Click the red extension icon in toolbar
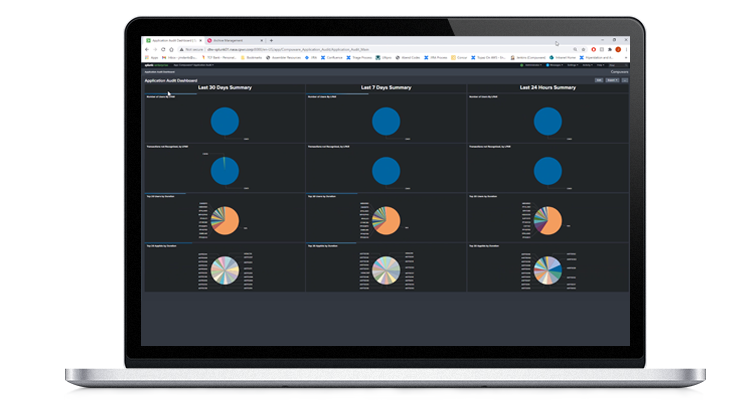This screenshot has width=750, height=400. tap(595, 48)
